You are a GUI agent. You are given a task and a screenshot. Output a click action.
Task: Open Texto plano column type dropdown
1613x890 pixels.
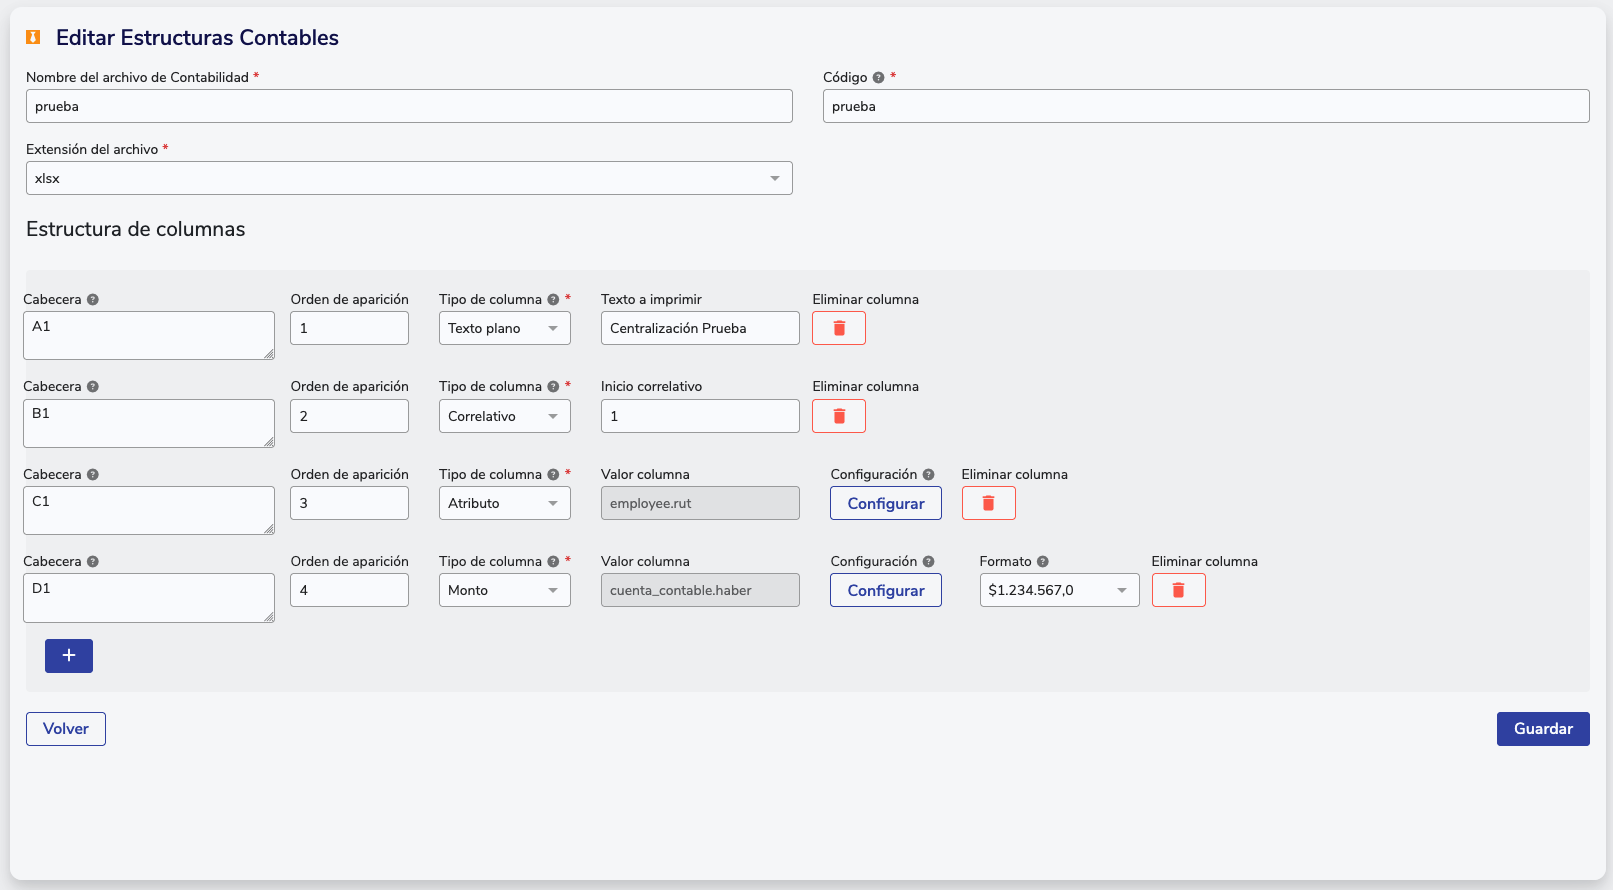(x=504, y=328)
